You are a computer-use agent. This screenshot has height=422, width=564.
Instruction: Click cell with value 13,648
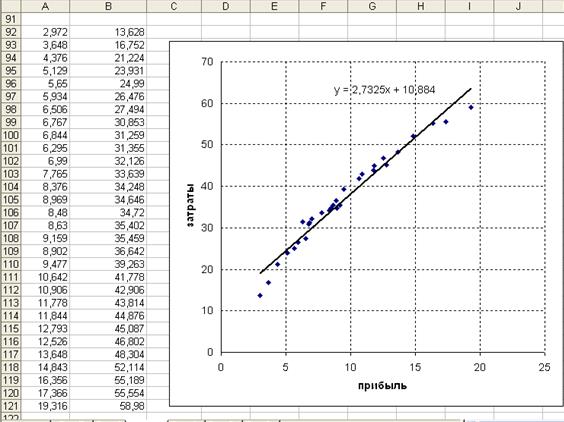[45, 355]
